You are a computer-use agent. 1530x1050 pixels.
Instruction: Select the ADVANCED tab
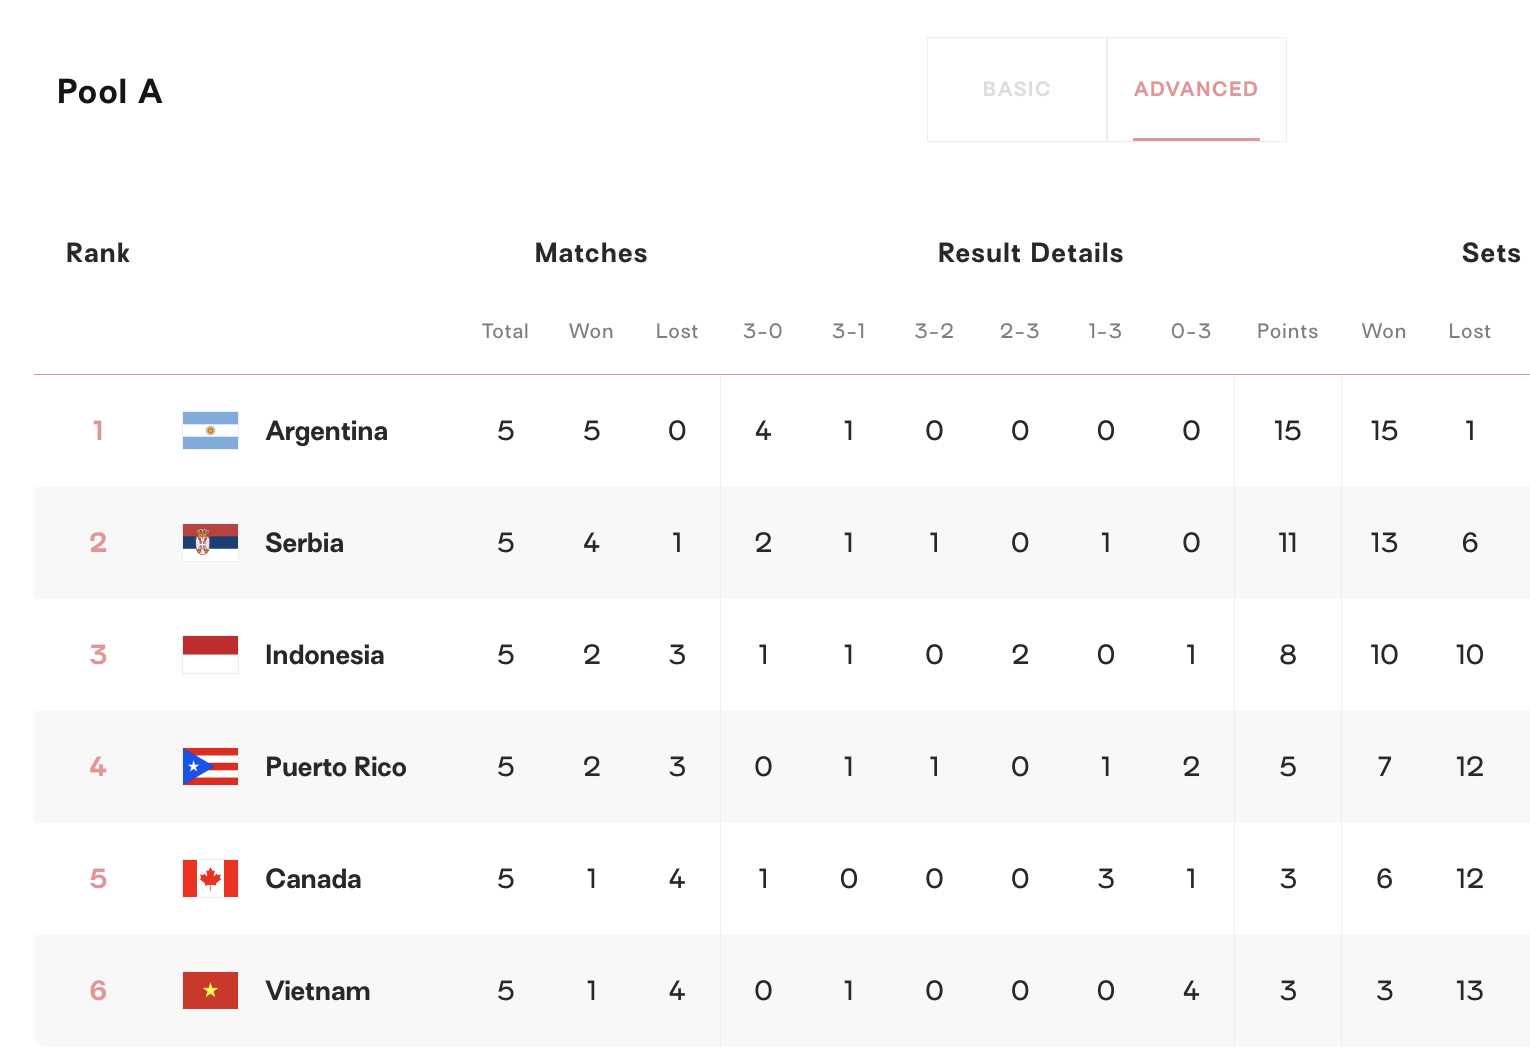(1196, 89)
